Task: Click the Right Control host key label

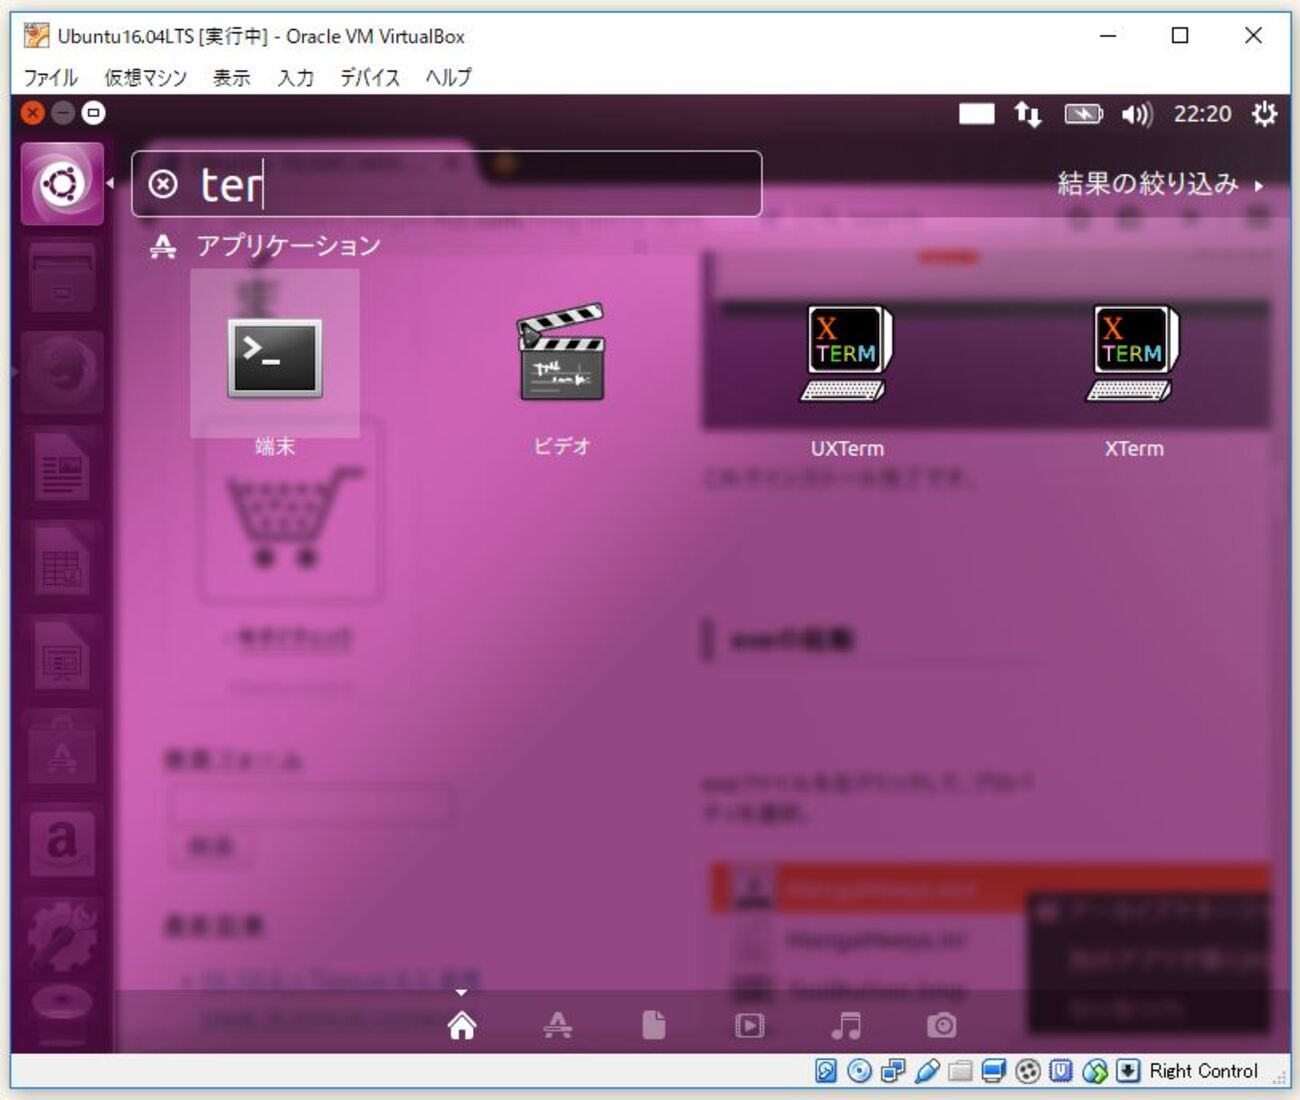Action: point(1203,1071)
